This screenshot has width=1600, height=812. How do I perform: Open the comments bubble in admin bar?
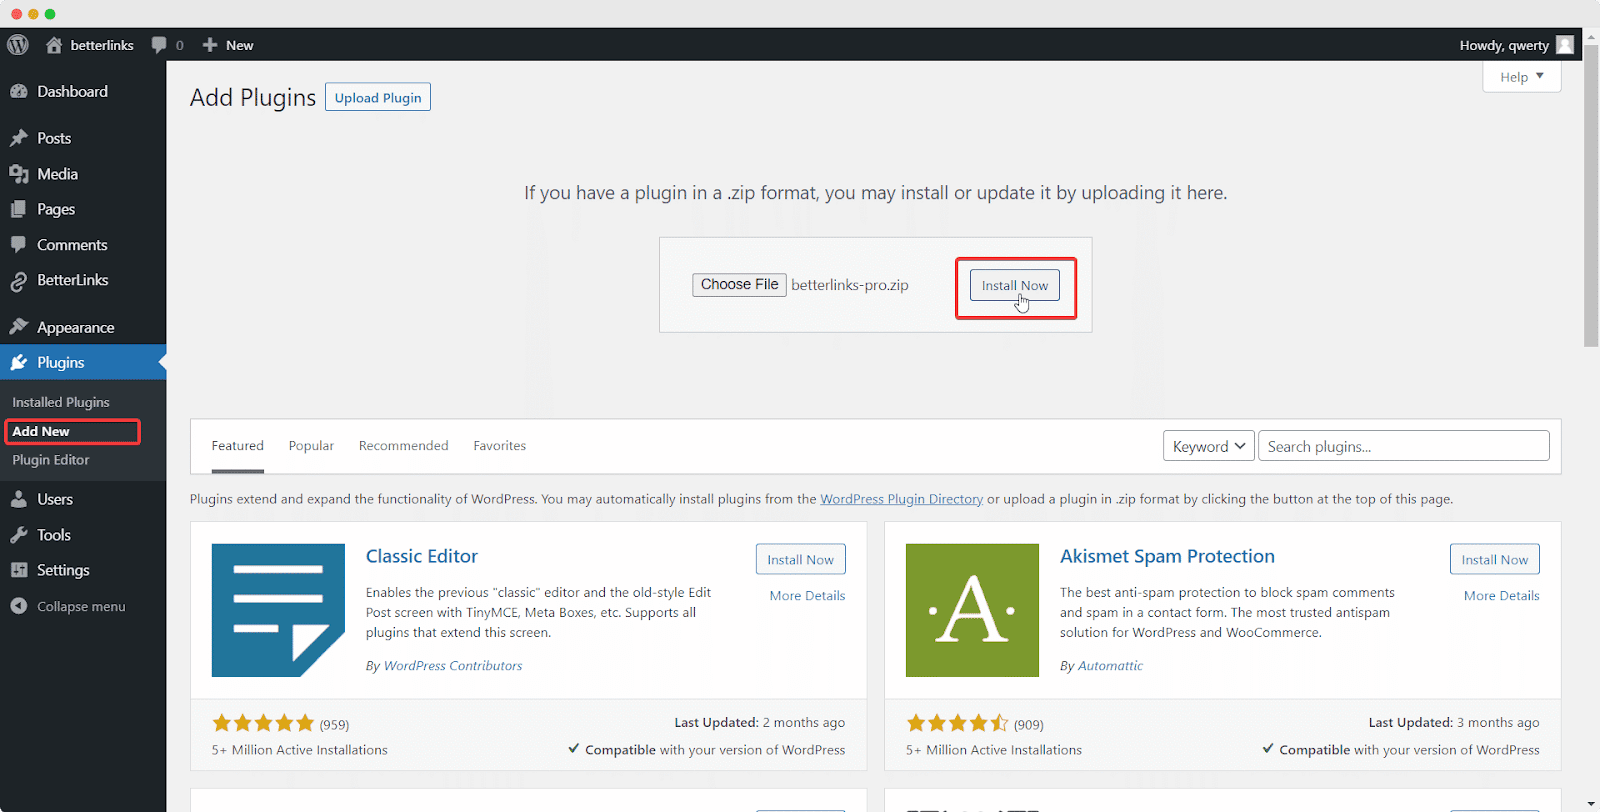159,45
